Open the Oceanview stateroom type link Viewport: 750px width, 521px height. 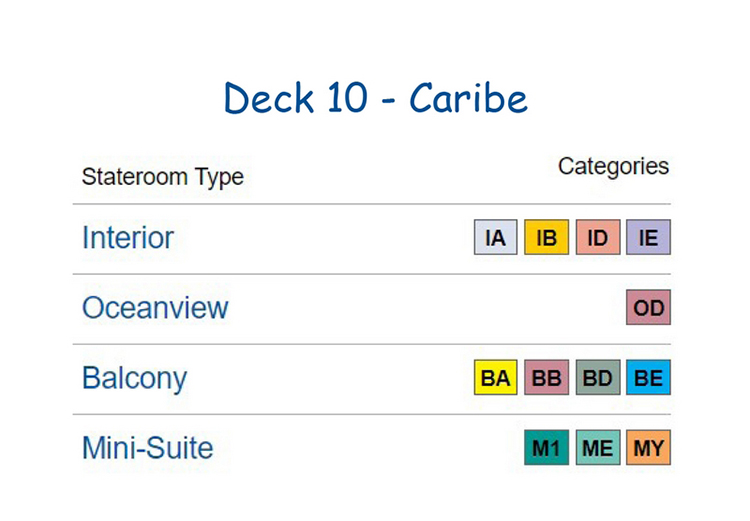tap(155, 308)
